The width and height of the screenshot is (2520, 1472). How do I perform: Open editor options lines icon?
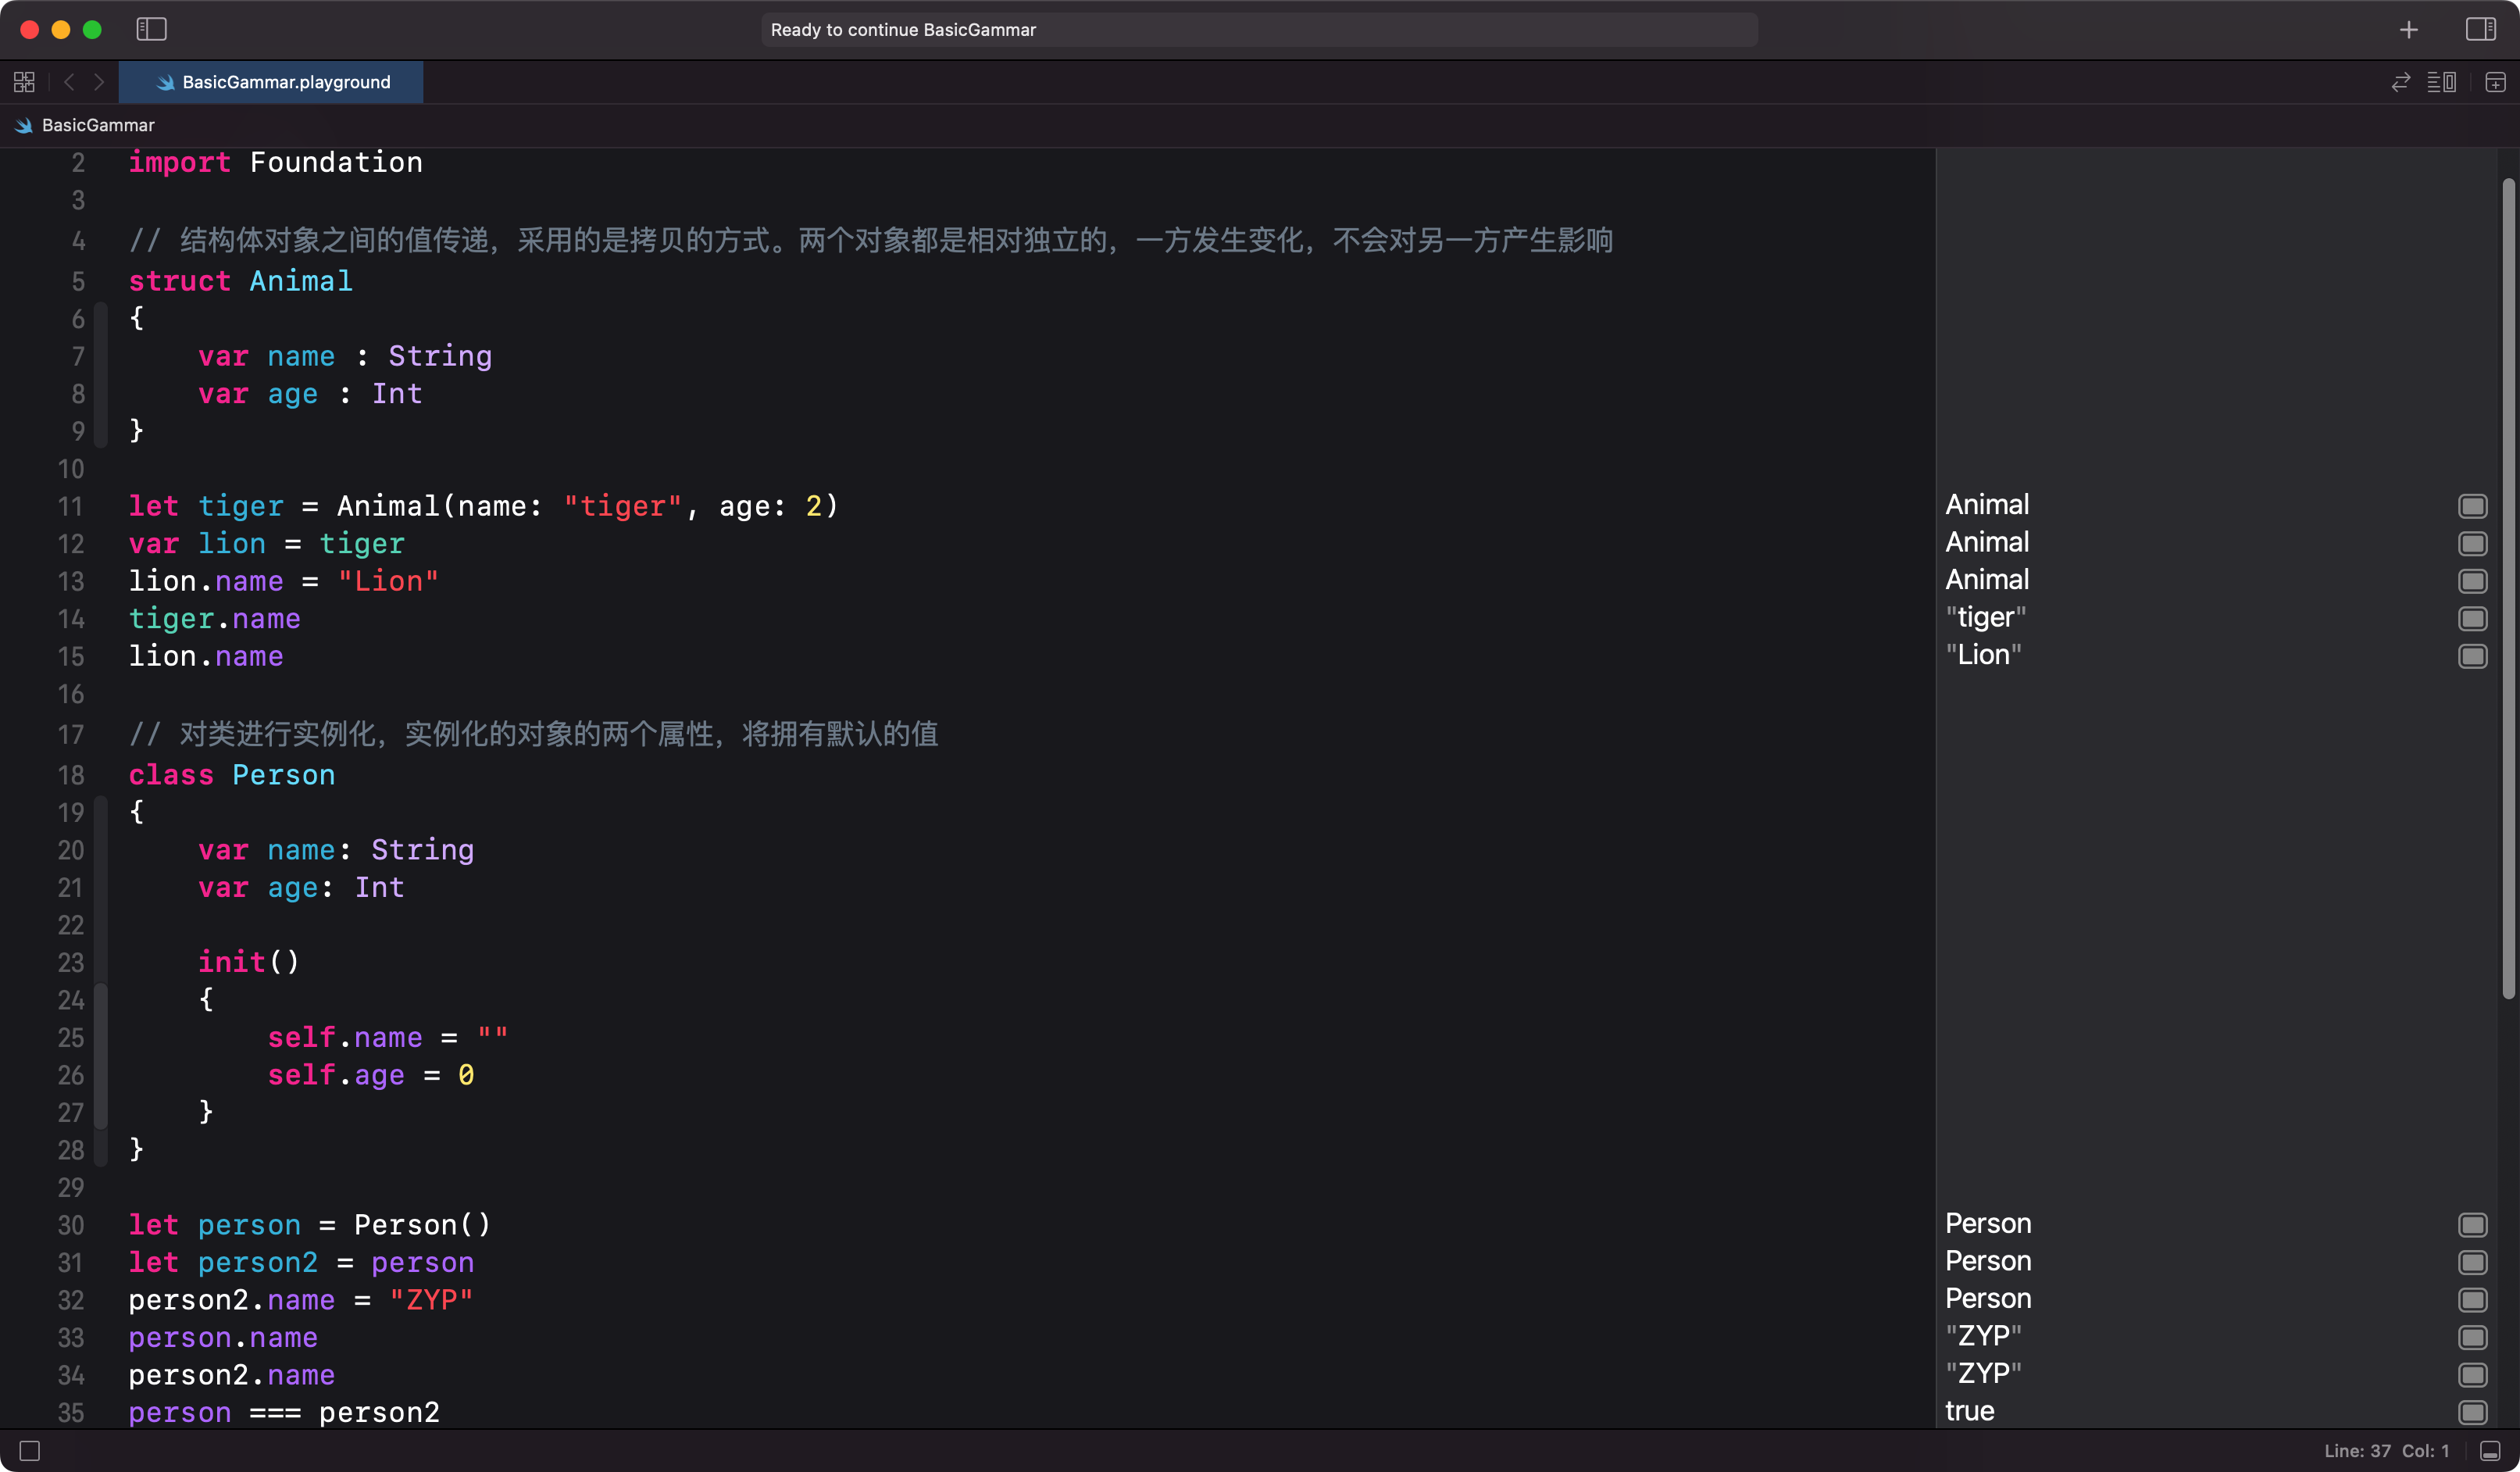point(2442,82)
